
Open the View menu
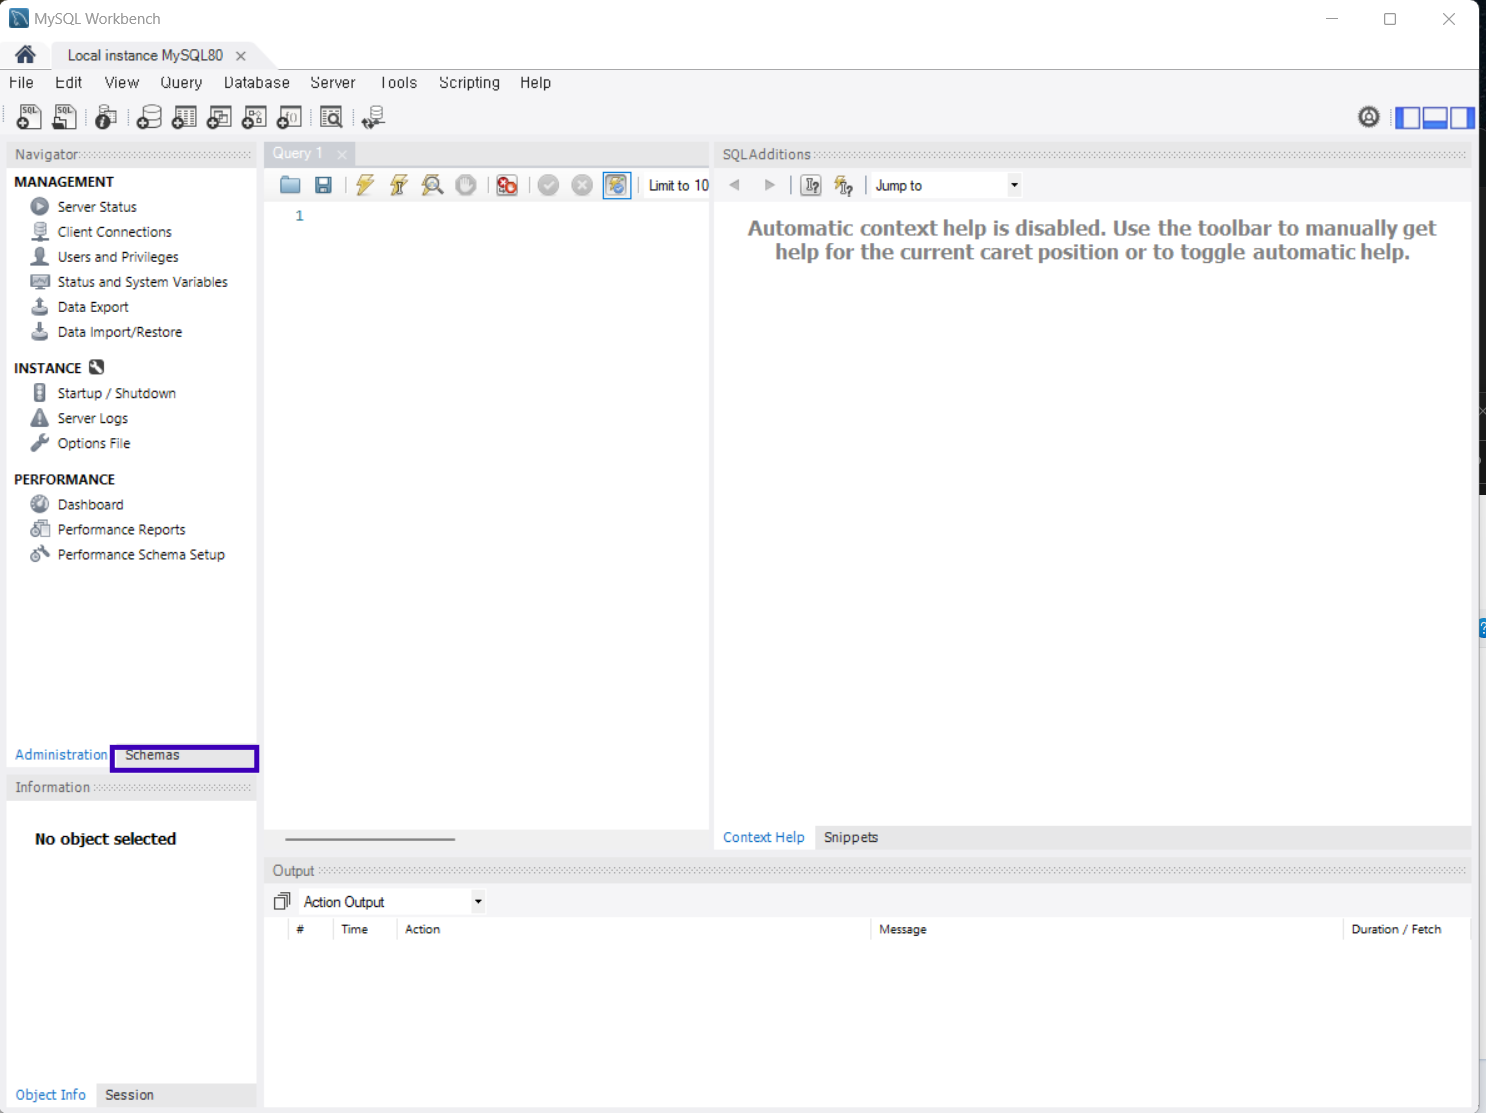(x=122, y=83)
